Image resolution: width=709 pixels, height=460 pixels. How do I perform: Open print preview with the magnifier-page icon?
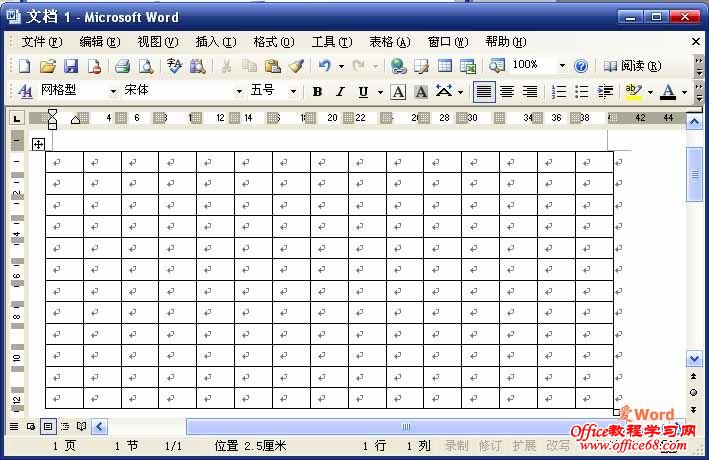tap(146, 66)
